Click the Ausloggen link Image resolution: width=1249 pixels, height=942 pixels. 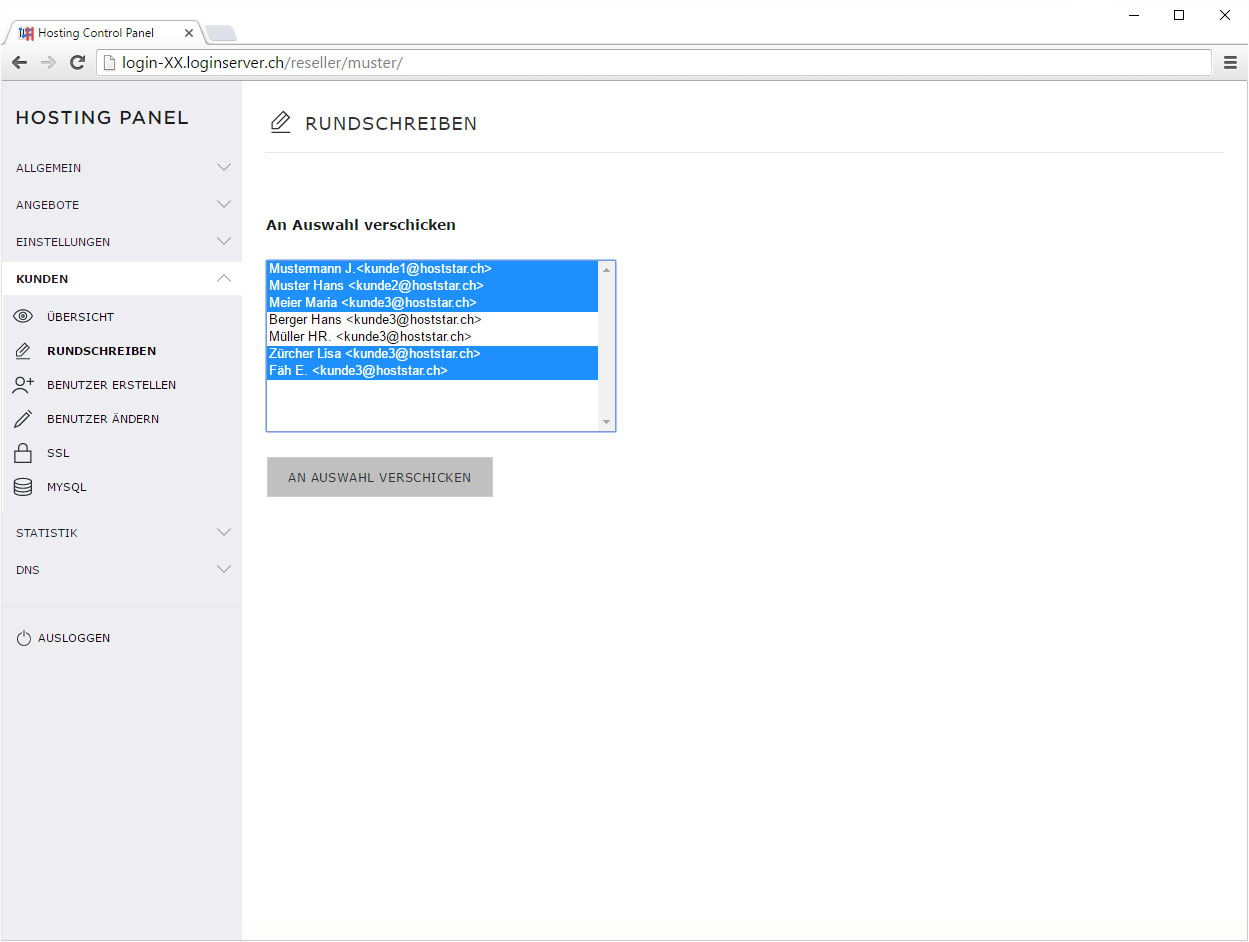pyautogui.click(x=74, y=638)
